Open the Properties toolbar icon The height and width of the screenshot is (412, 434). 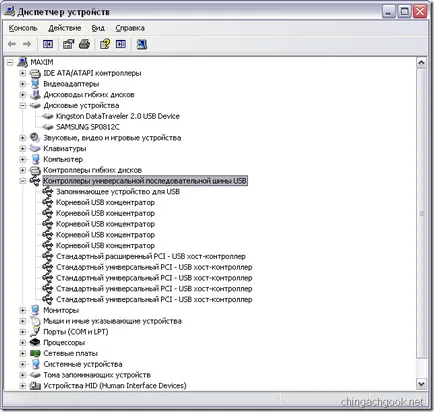[x=69, y=44]
